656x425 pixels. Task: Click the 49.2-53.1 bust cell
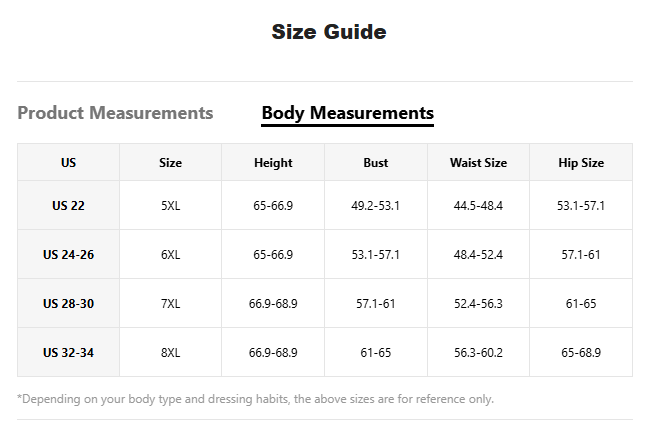[x=375, y=206]
